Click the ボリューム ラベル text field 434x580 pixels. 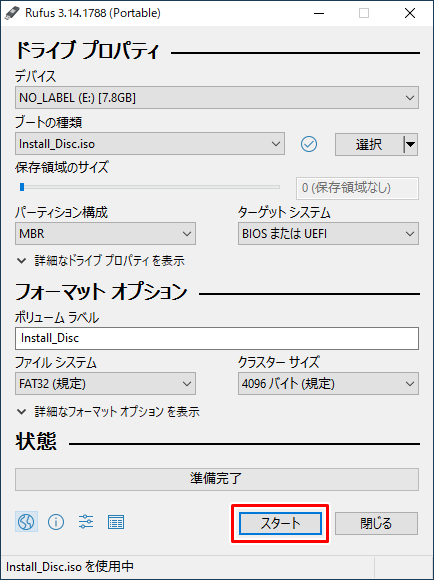[x=217, y=338]
